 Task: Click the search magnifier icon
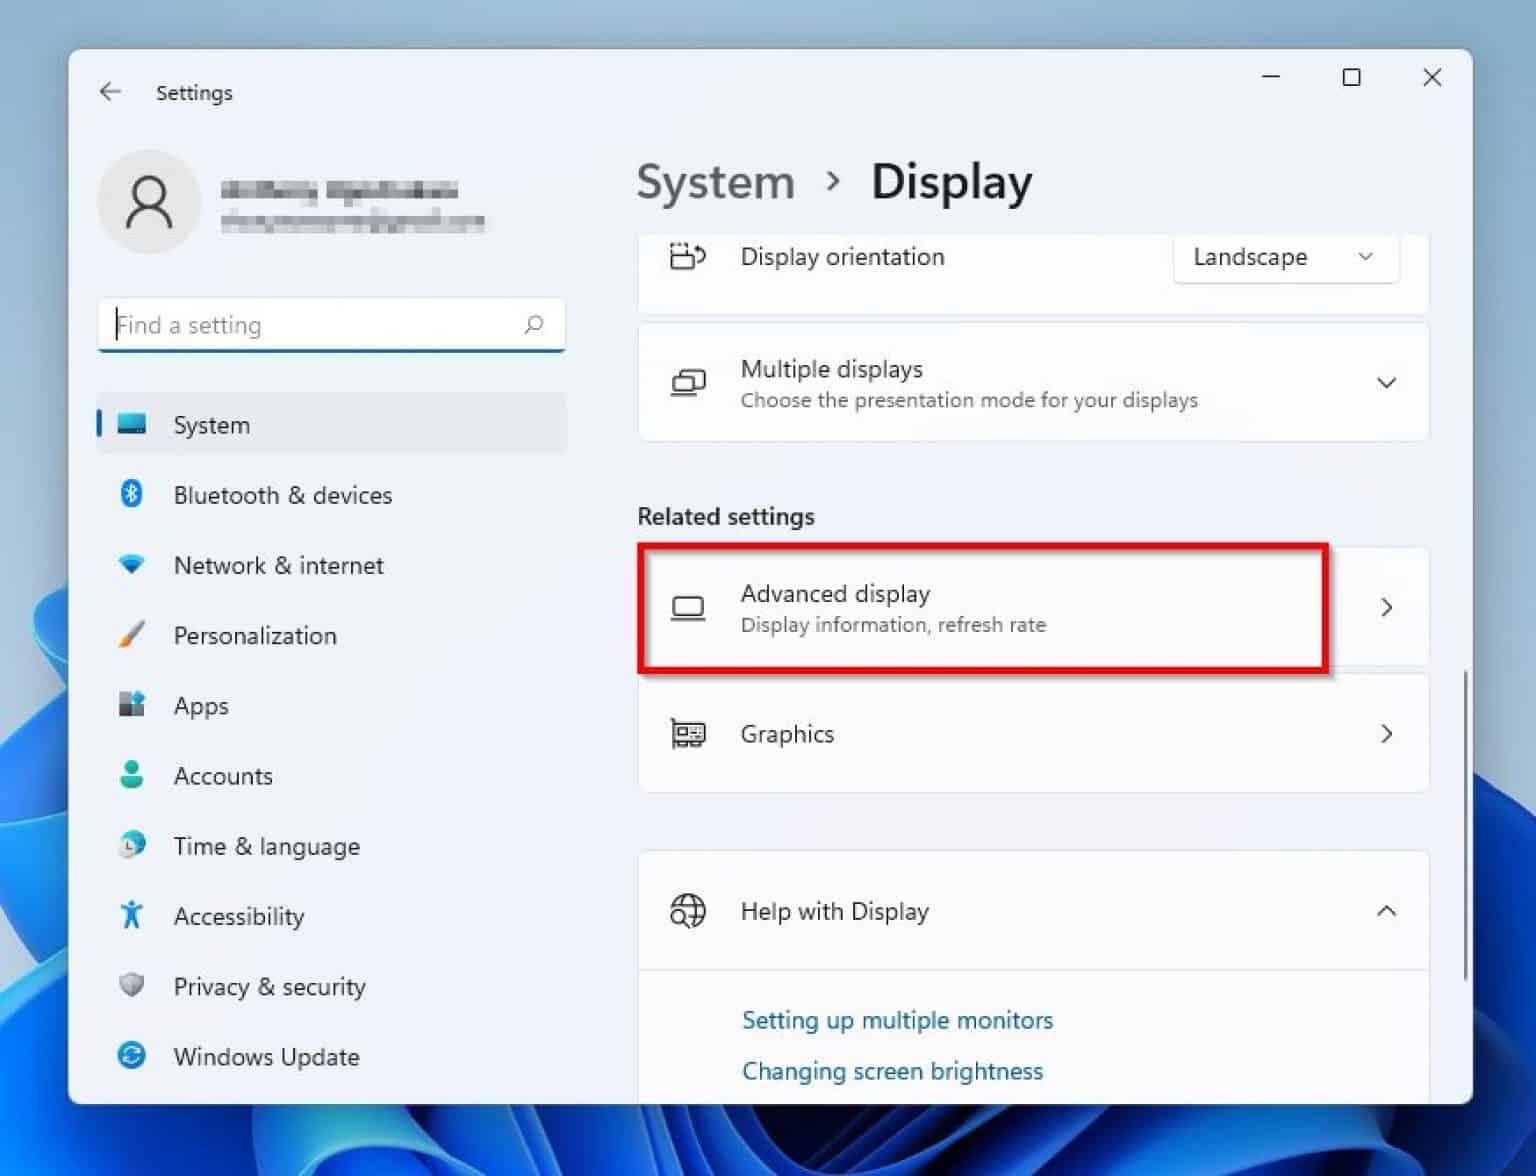[x=534, y=324]
